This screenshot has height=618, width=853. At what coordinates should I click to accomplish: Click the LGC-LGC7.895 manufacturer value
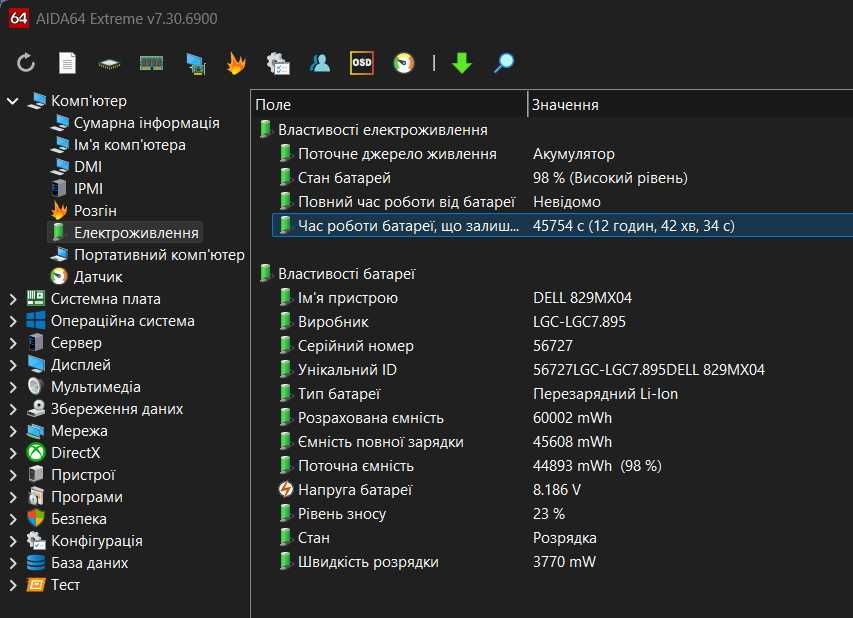click(x=579, y=322)
